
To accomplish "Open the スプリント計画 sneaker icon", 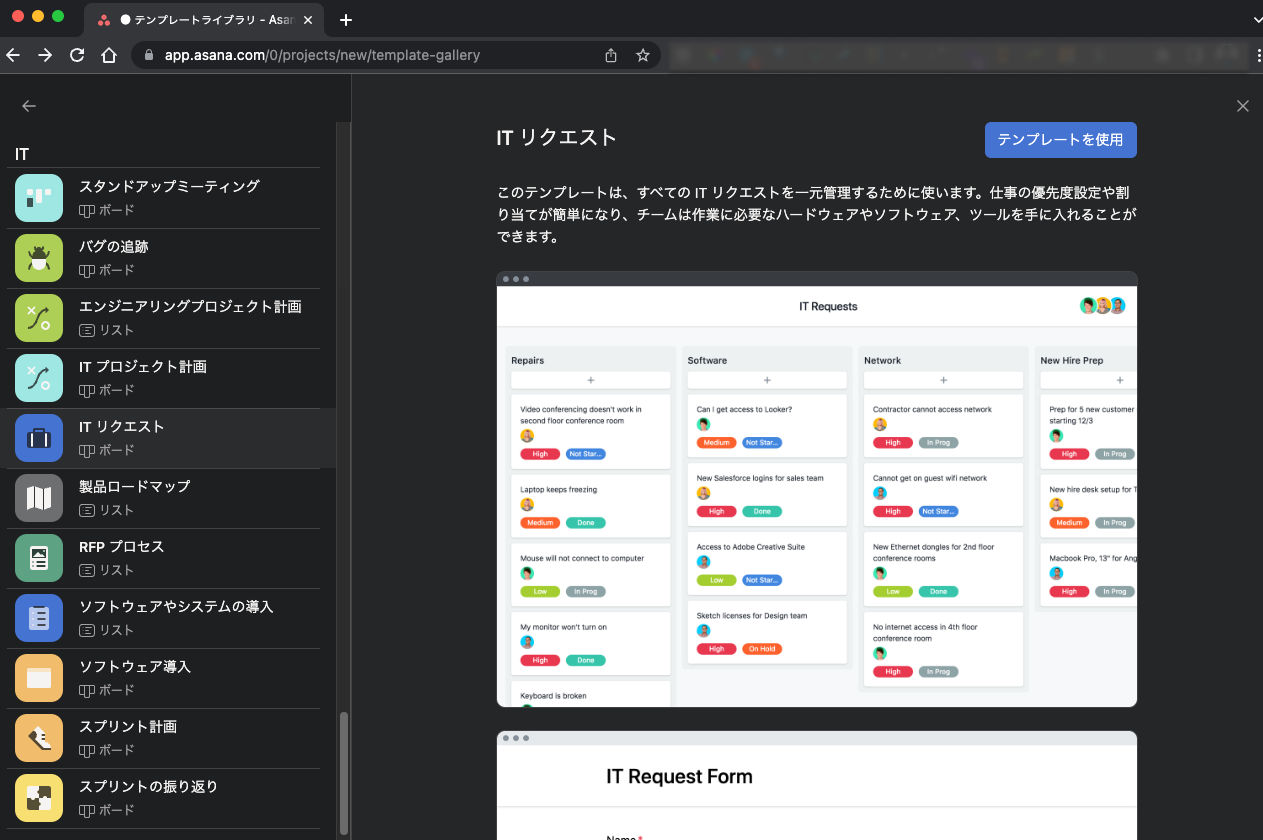I will (39, 738).
